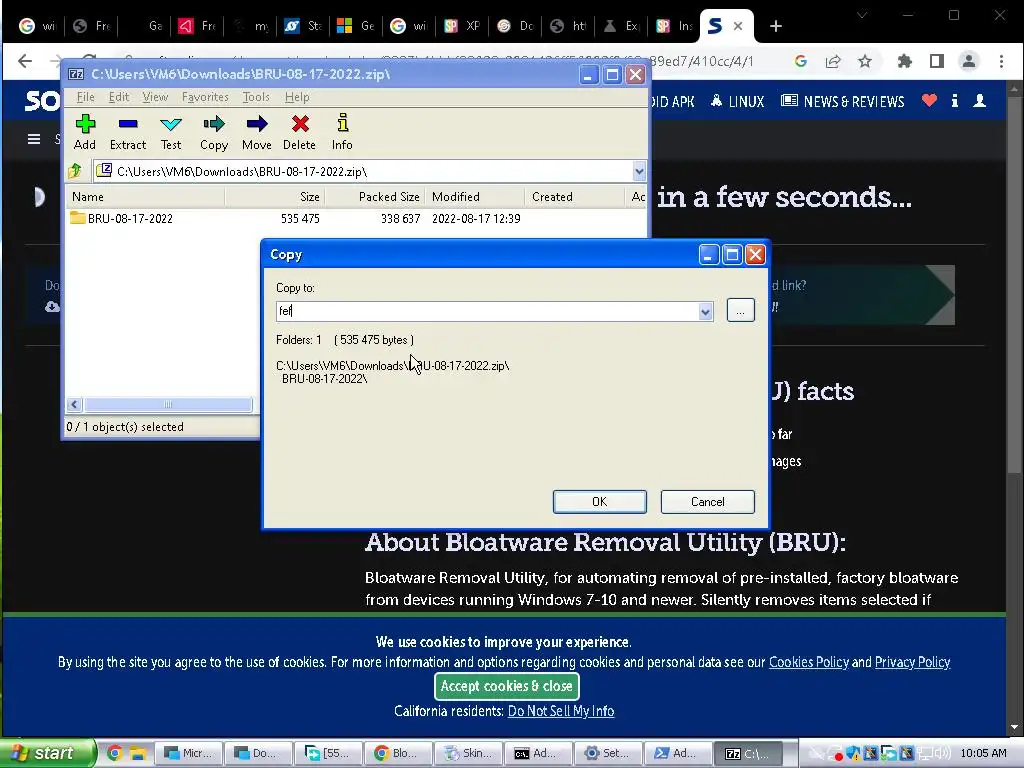Switch to the XP browser tab

[x=462, y=26]
